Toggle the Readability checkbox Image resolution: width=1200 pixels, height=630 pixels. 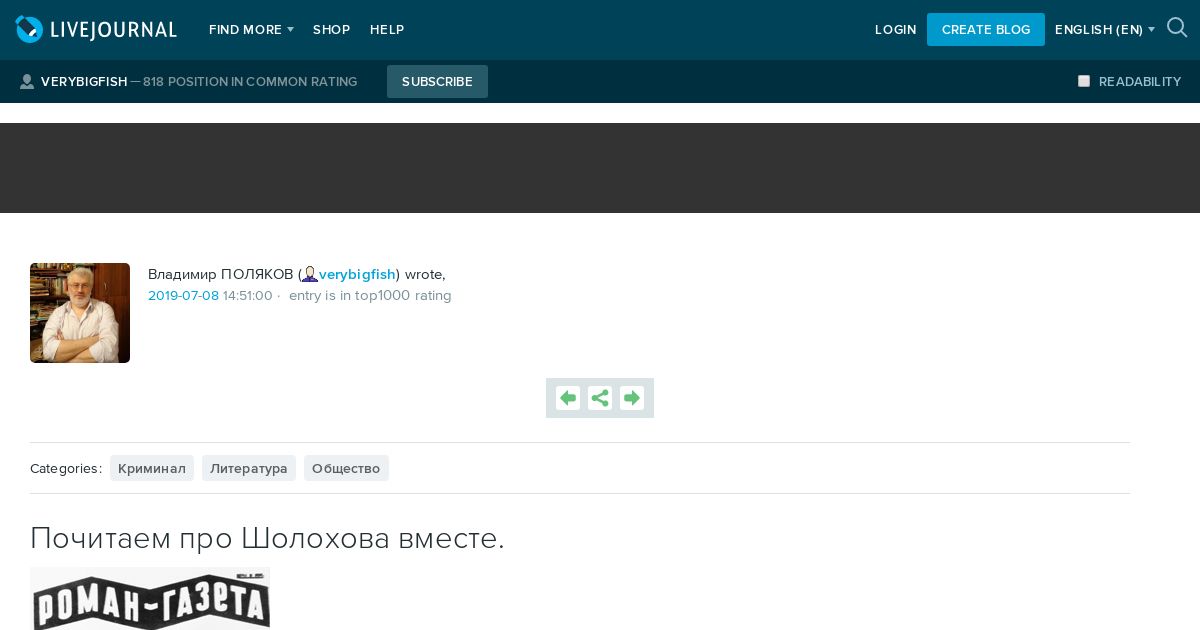pos(1084,81)
